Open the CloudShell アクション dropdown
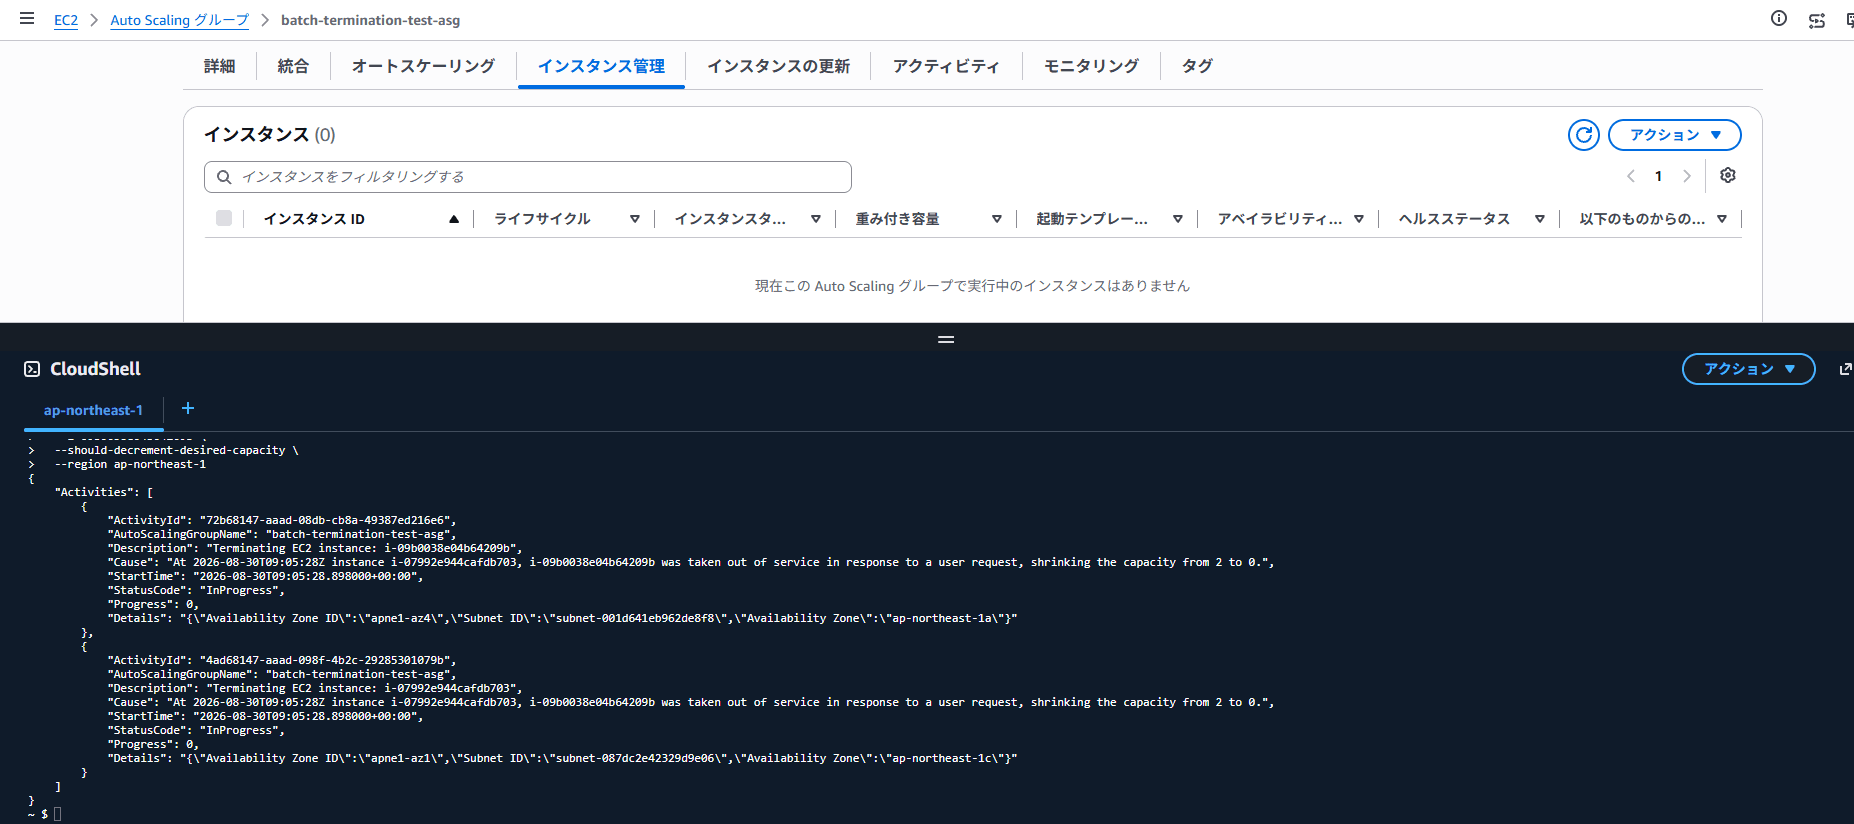 pos(1749,369)
